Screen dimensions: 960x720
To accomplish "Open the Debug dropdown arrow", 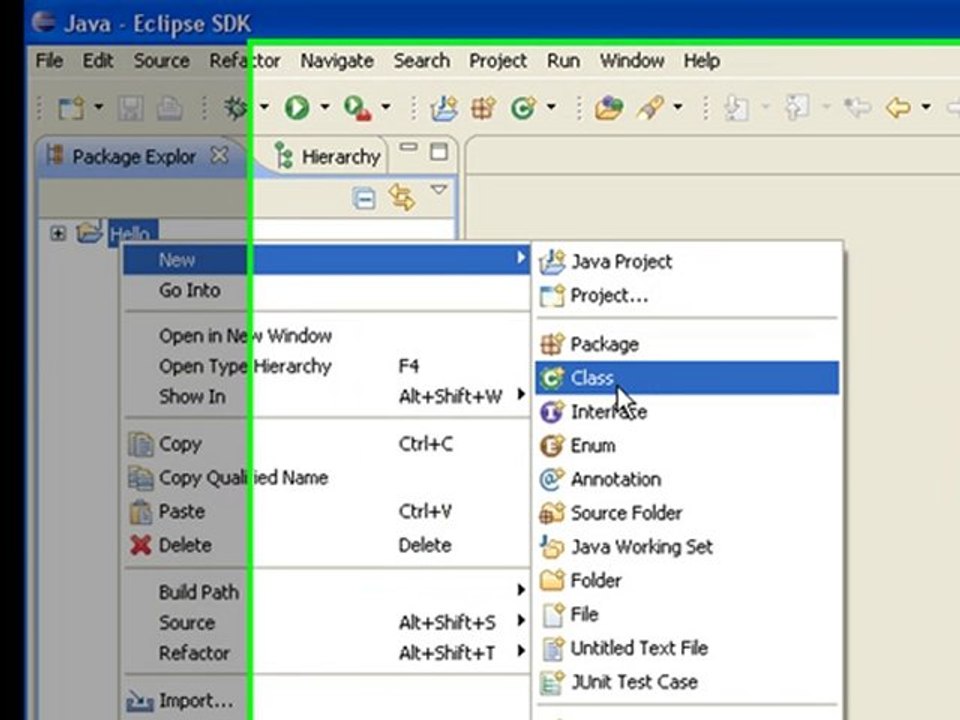I will pyautogui.click(x=264, y=107).
